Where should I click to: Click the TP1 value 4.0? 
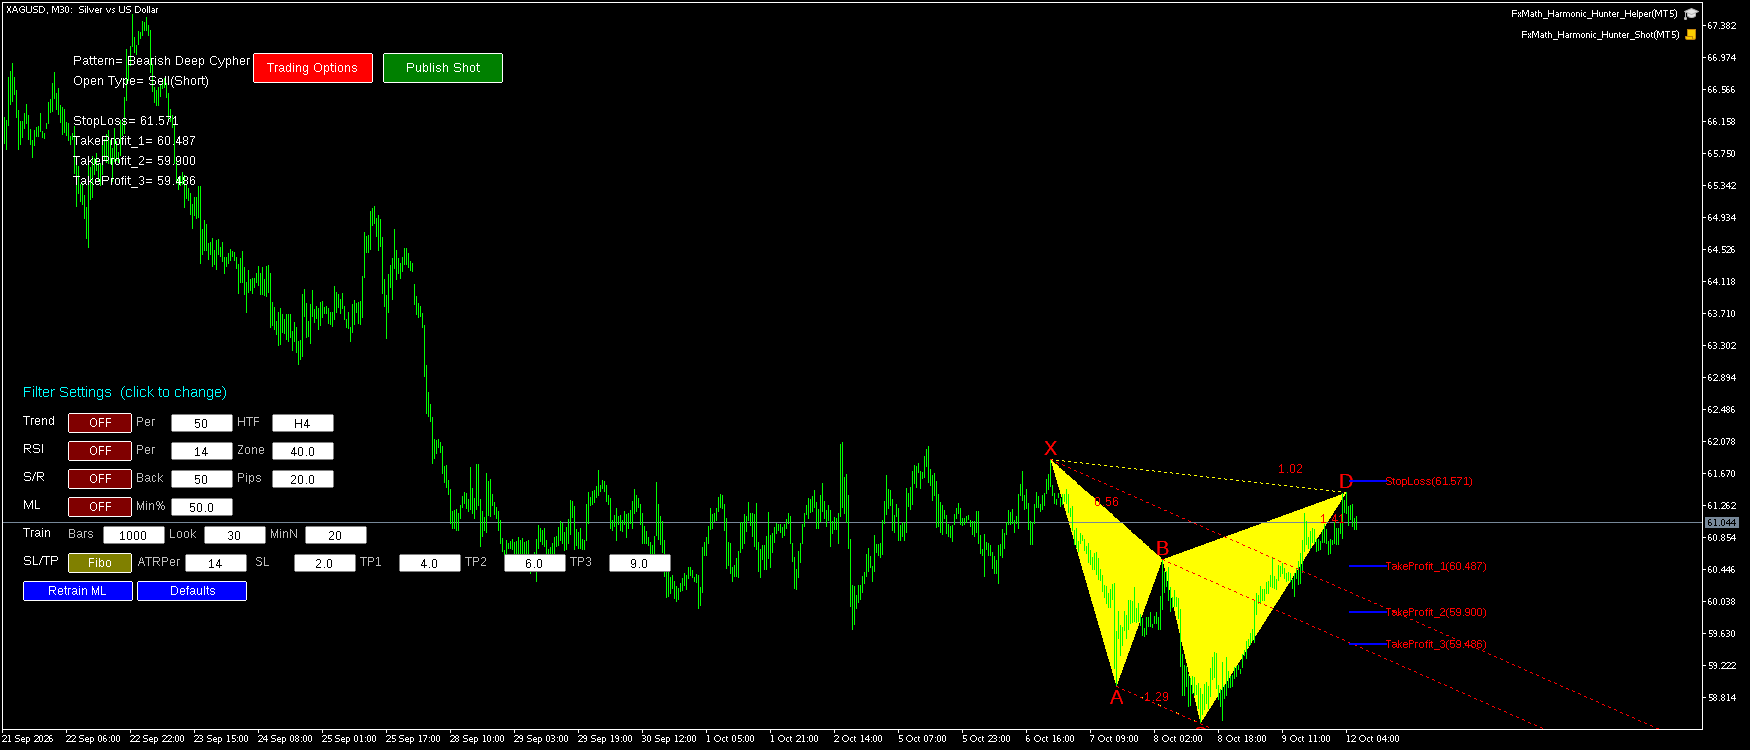click(430, 563)
